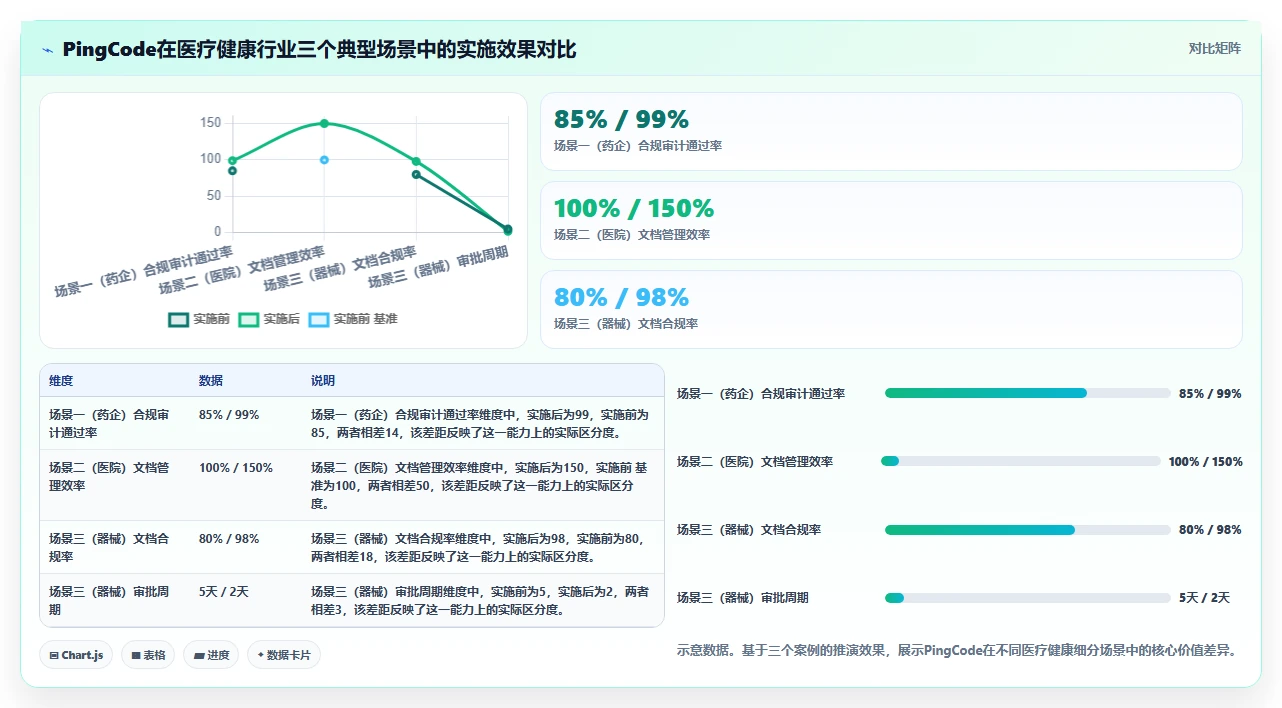Click the 数据 column header
The height and width of the screenshot is (708, 1282).
(x=211, y=381)
